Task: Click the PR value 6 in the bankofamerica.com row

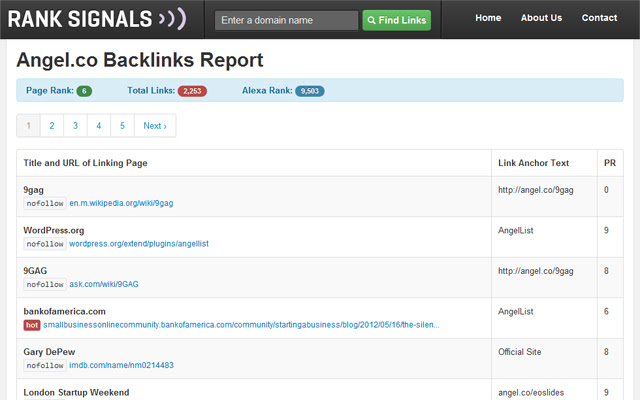Action: (x=606, y=311)
